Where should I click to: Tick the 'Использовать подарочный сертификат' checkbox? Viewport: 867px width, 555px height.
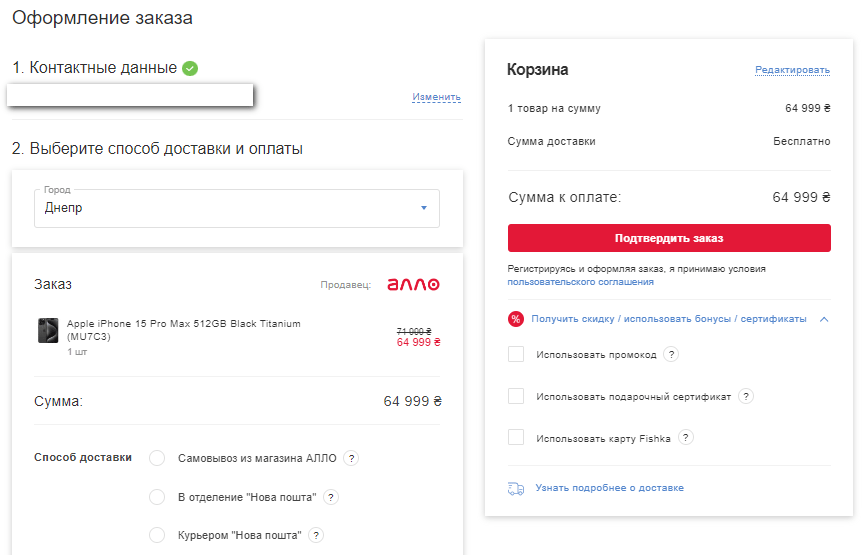point(516,396)
